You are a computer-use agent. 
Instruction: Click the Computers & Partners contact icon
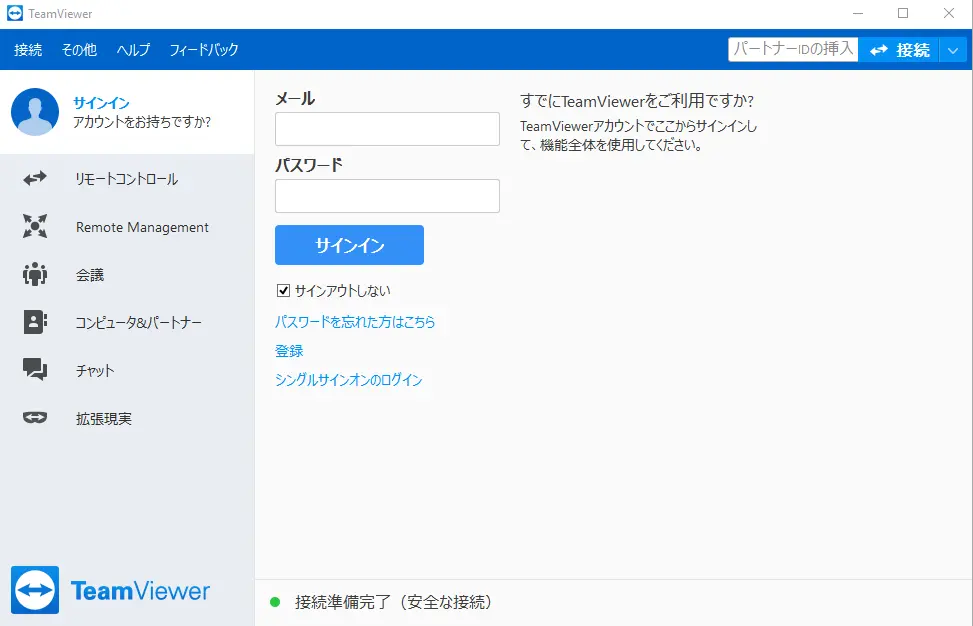[35, 323]
